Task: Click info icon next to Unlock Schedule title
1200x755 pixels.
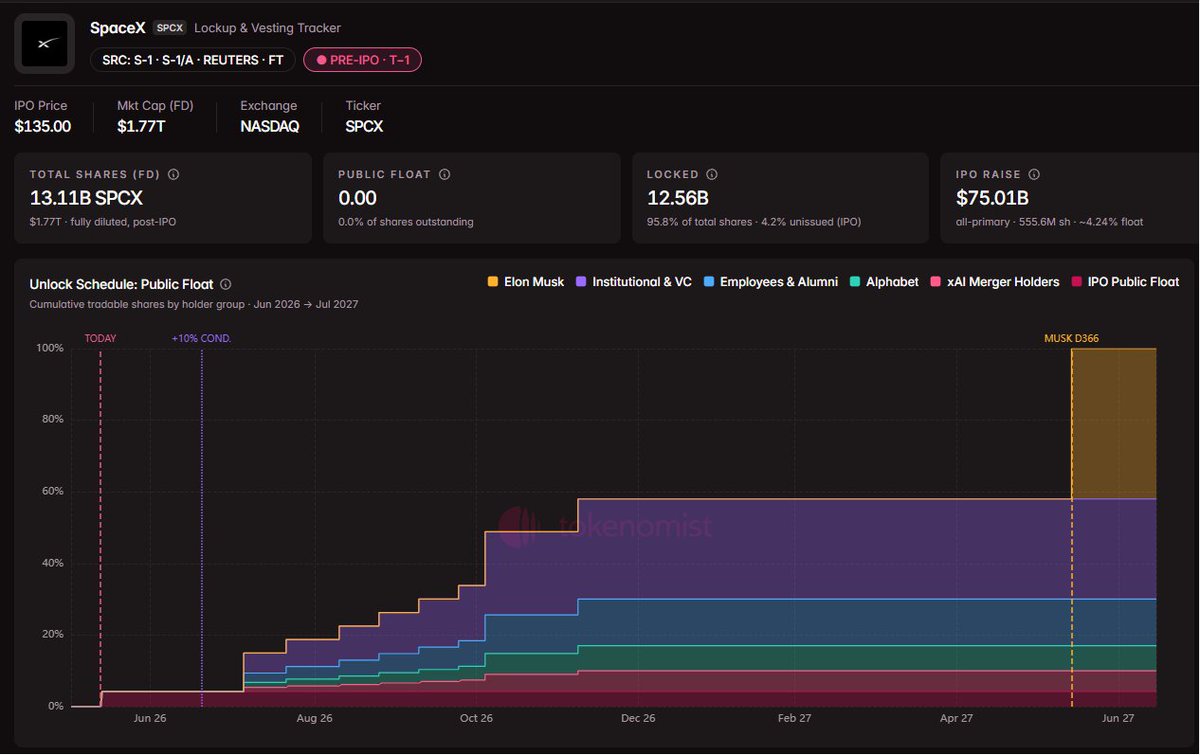Action: pyautogui.click(x=225, y=284)
